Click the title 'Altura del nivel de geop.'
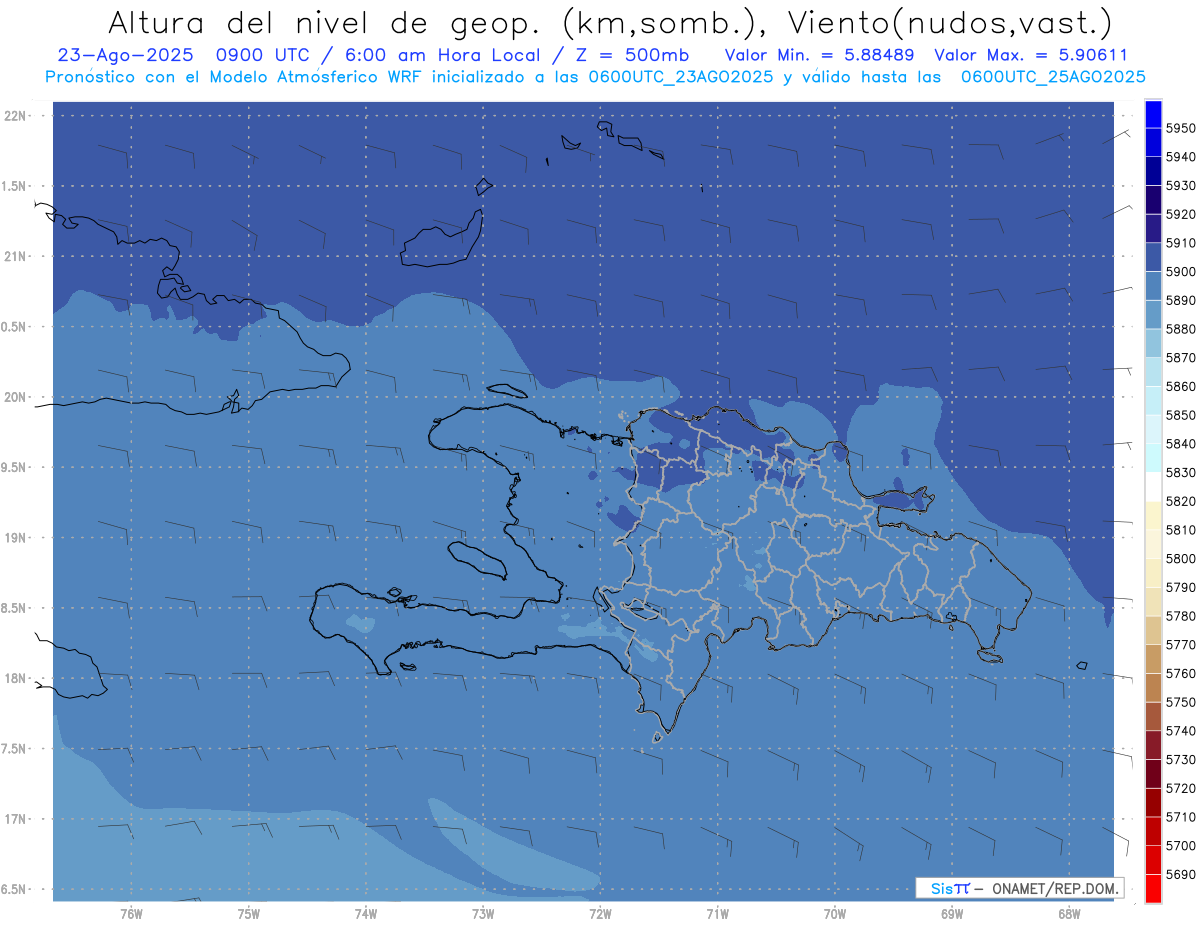1200x927 pixels. (x=324, y=22)
